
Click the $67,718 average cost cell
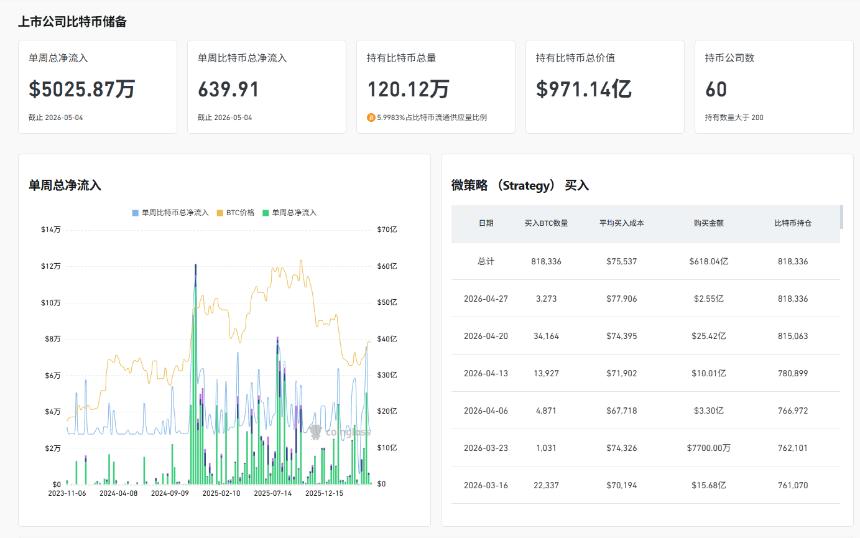pos(622,411)
